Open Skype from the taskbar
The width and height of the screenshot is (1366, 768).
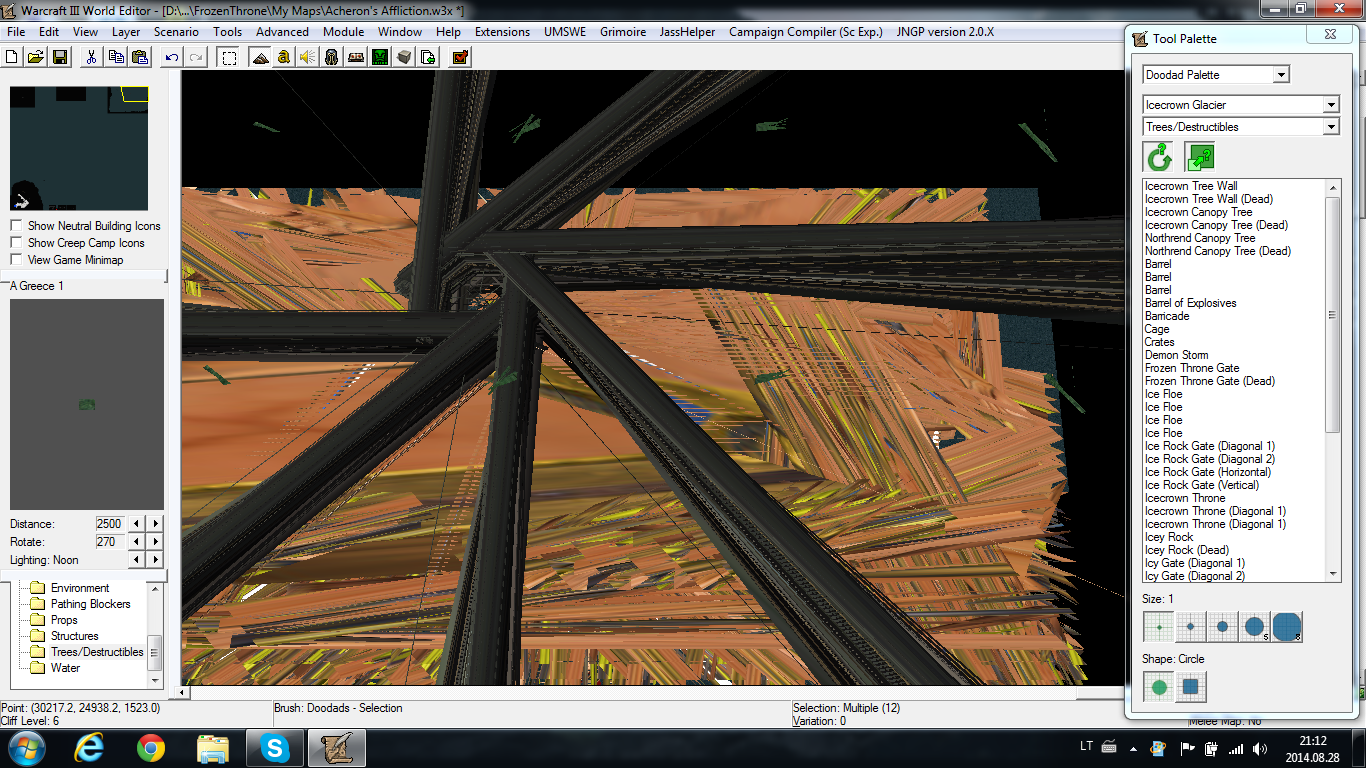[274, 748]
